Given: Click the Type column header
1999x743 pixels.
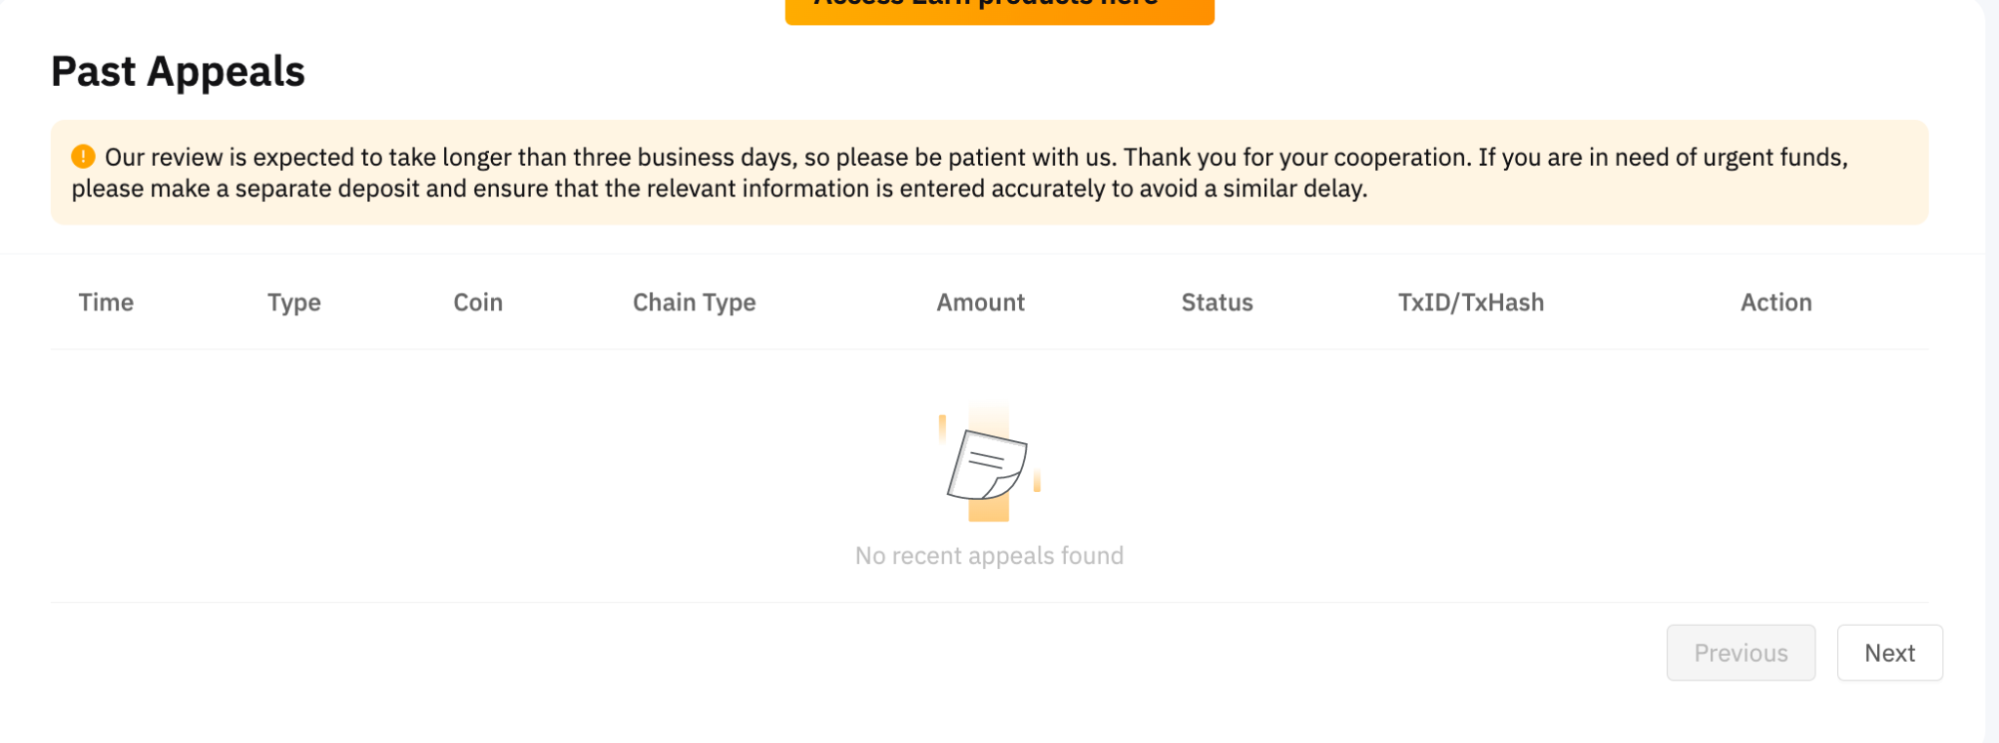Looking at the screenshot, I should 294,302.
